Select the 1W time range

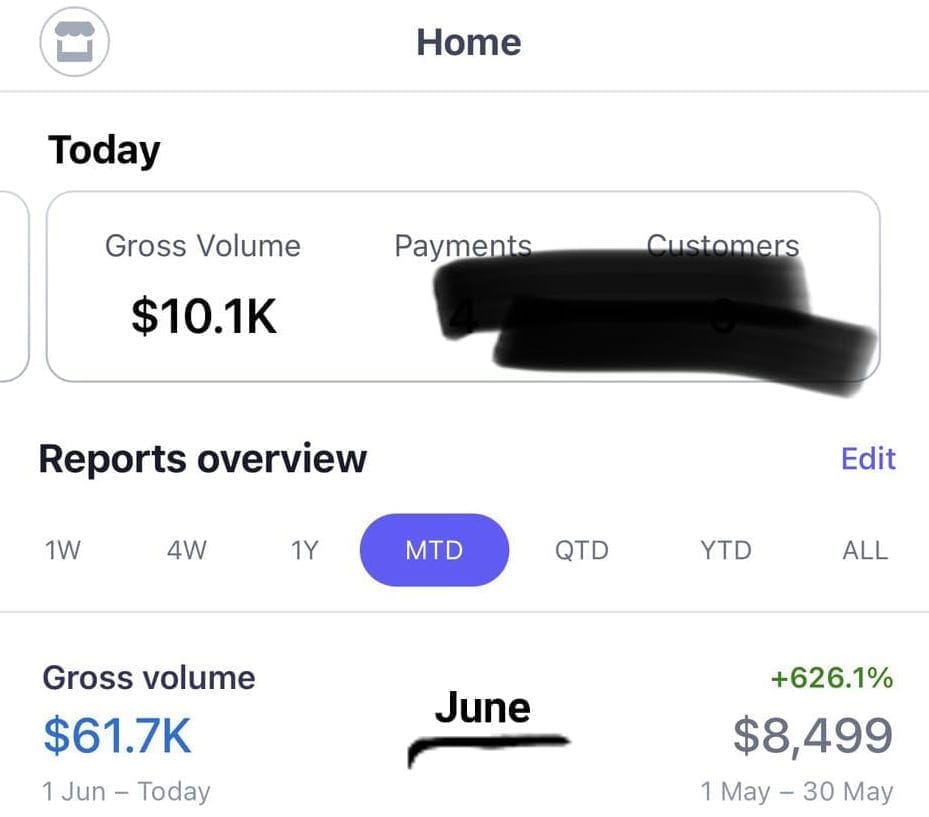(x=63, y=550)
